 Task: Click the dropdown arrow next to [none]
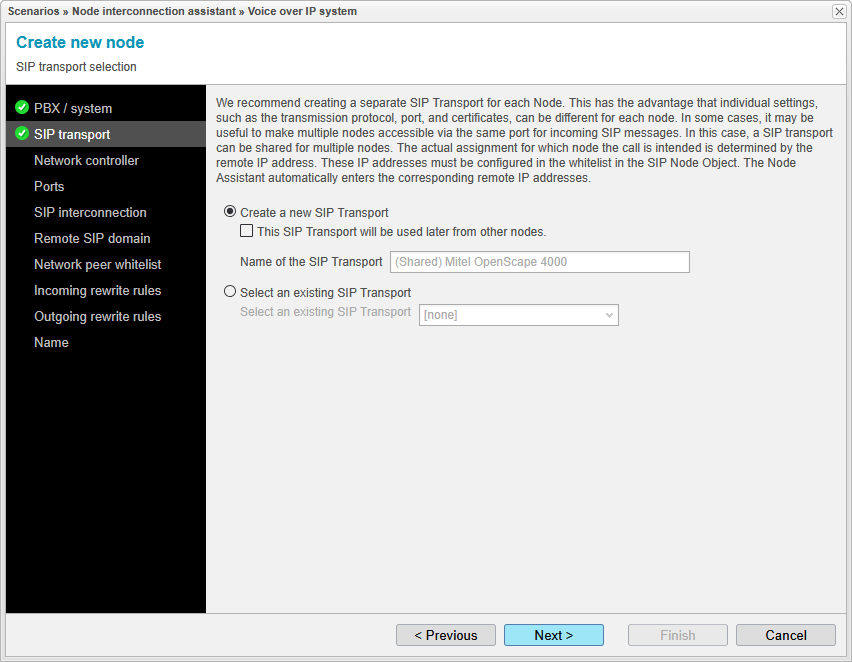coord(609,314)
